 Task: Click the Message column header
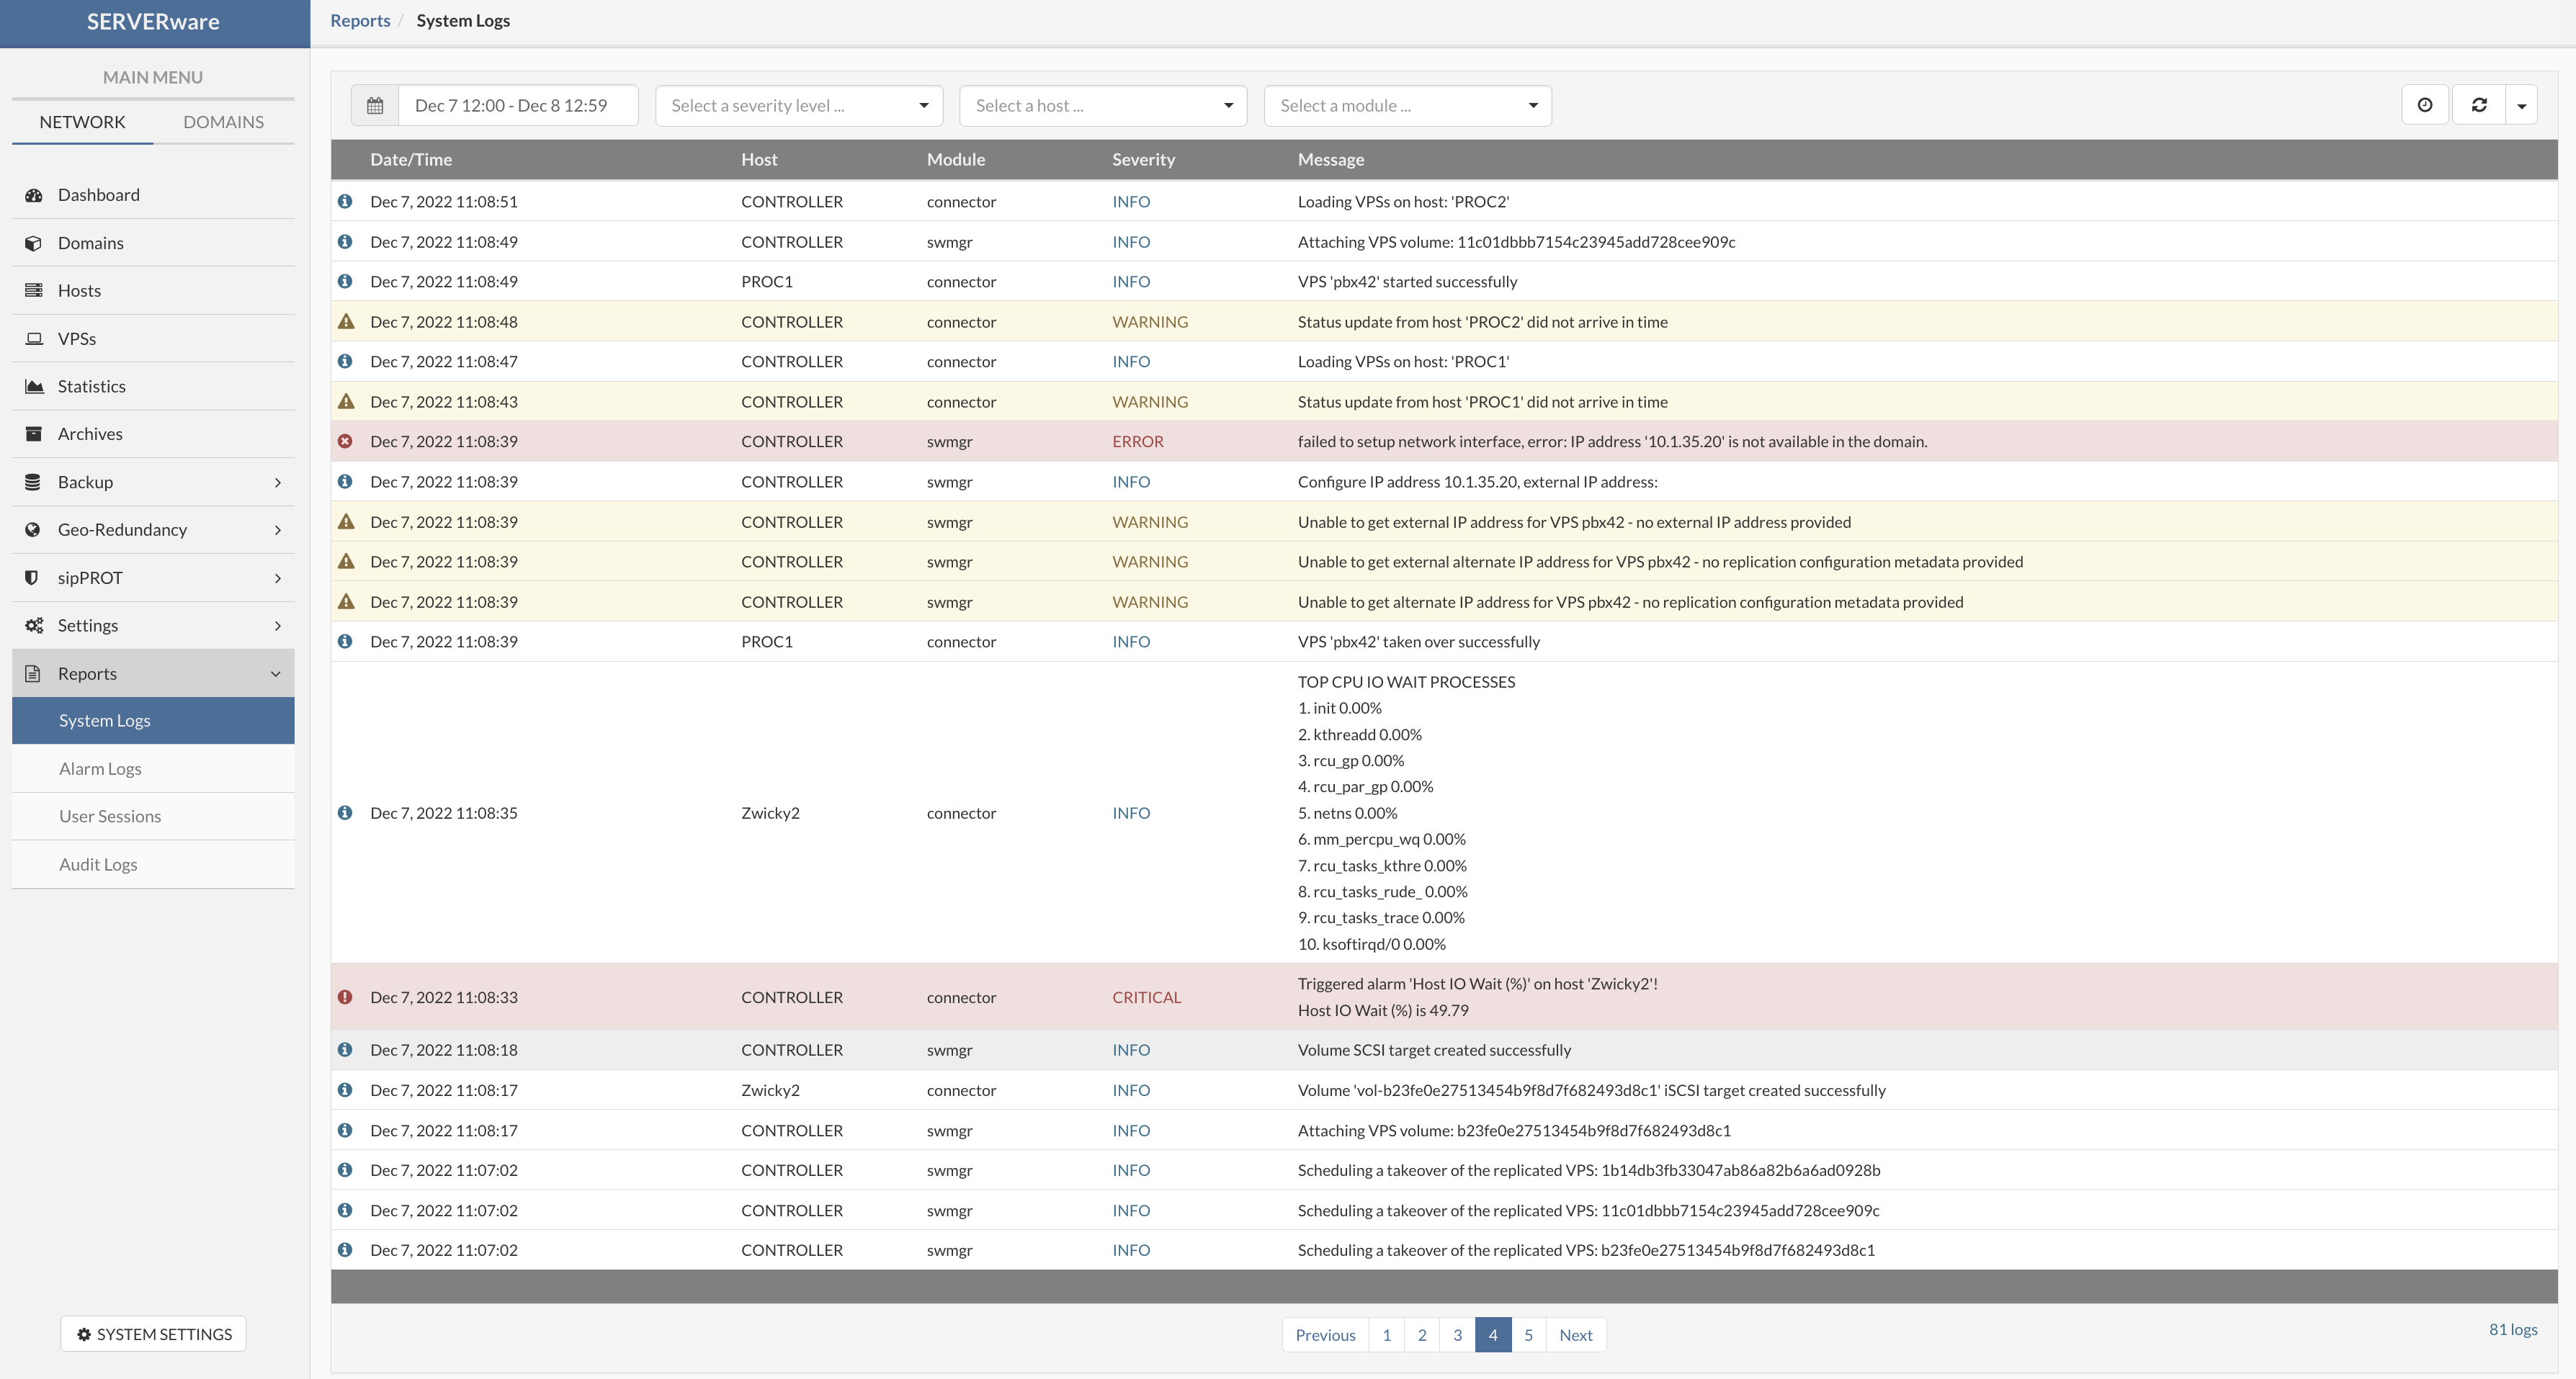point(1330,159)
